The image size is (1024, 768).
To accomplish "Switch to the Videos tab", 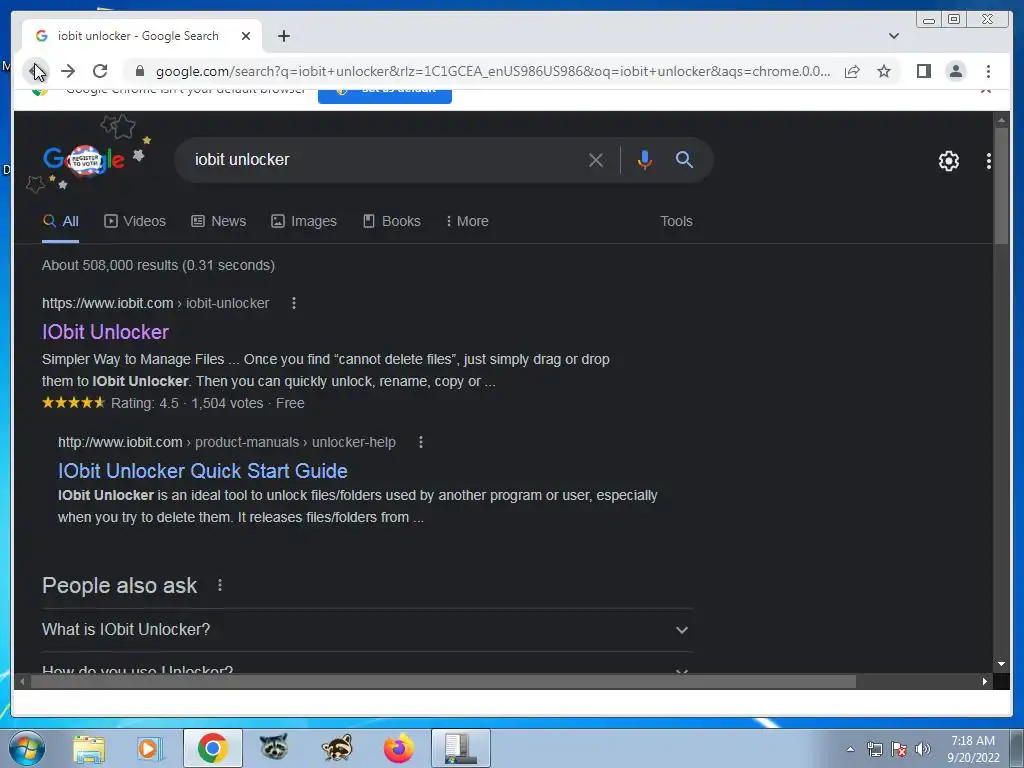I will pyautogui.click(x=135, y=221).
